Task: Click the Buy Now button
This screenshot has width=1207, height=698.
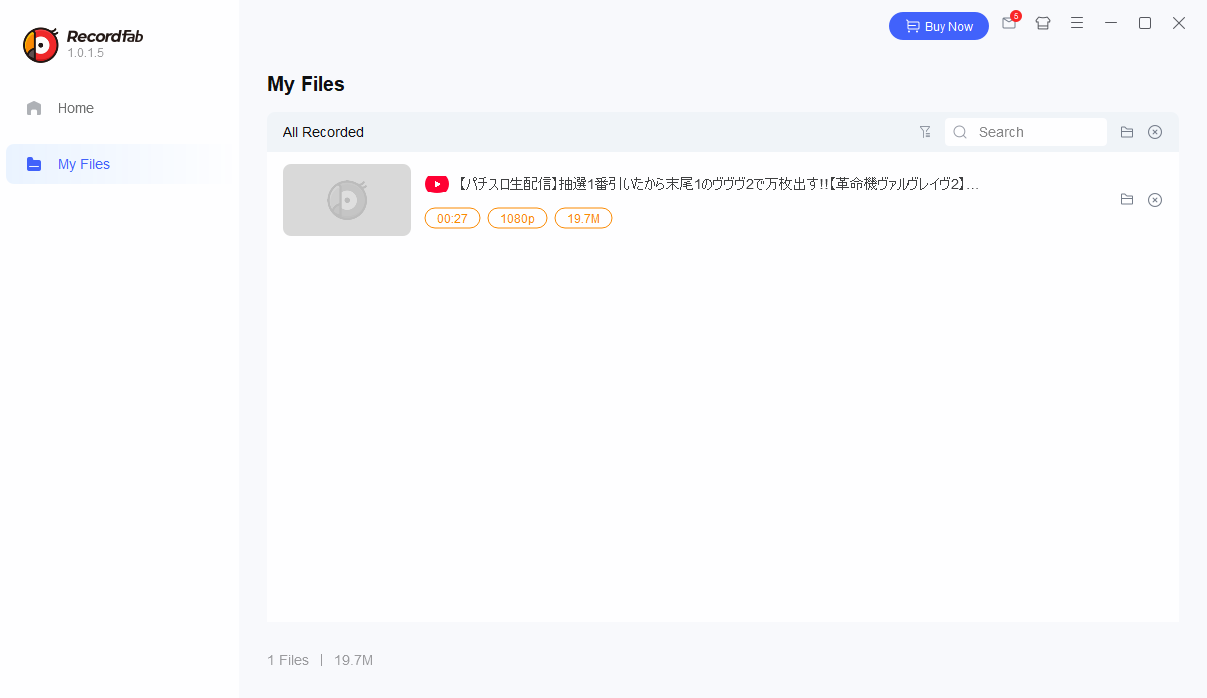Action: click(938, 26)
